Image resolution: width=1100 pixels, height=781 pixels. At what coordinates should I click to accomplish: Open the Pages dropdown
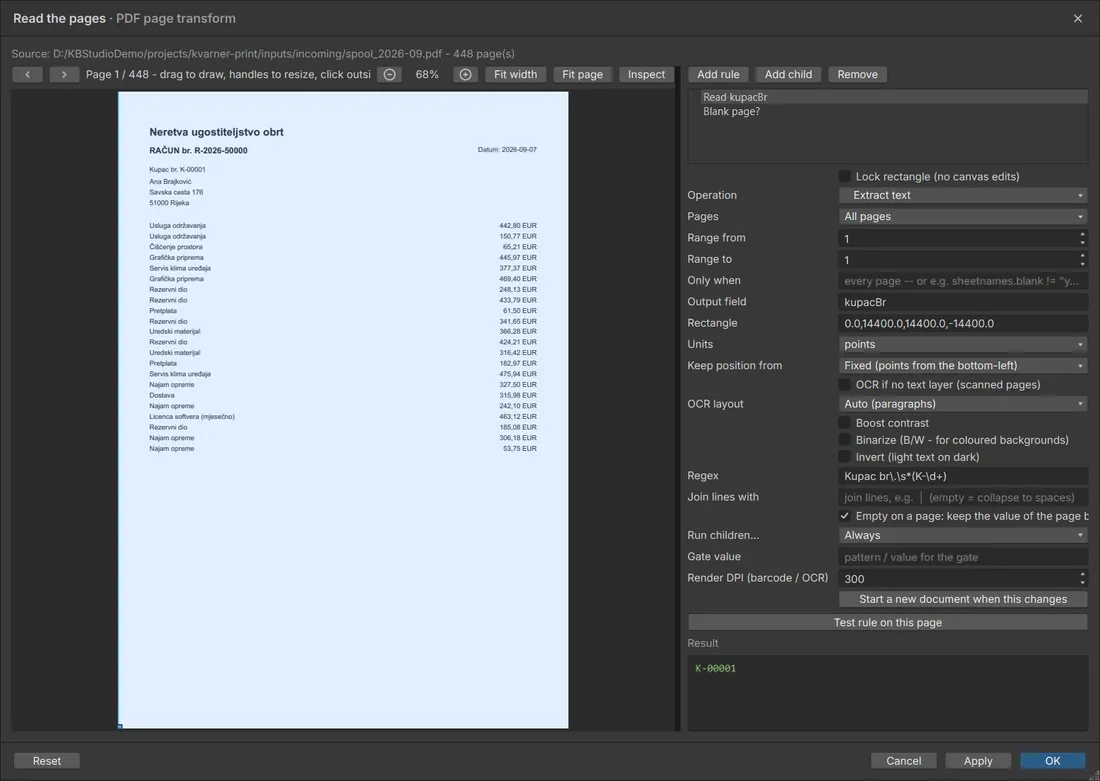click(963, 216)
